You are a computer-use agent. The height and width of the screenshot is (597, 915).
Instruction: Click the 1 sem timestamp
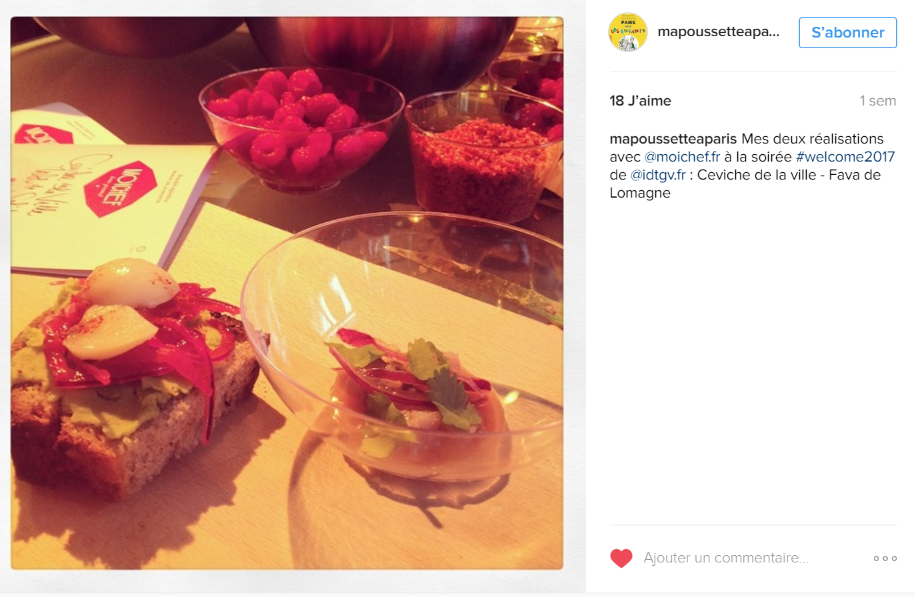tap(878, 100)
